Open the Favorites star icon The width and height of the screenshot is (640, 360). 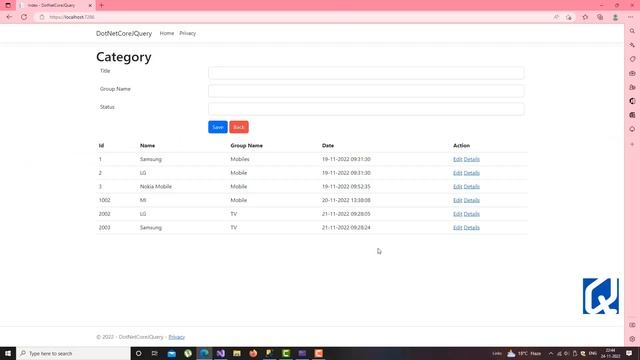pos(585,17)
